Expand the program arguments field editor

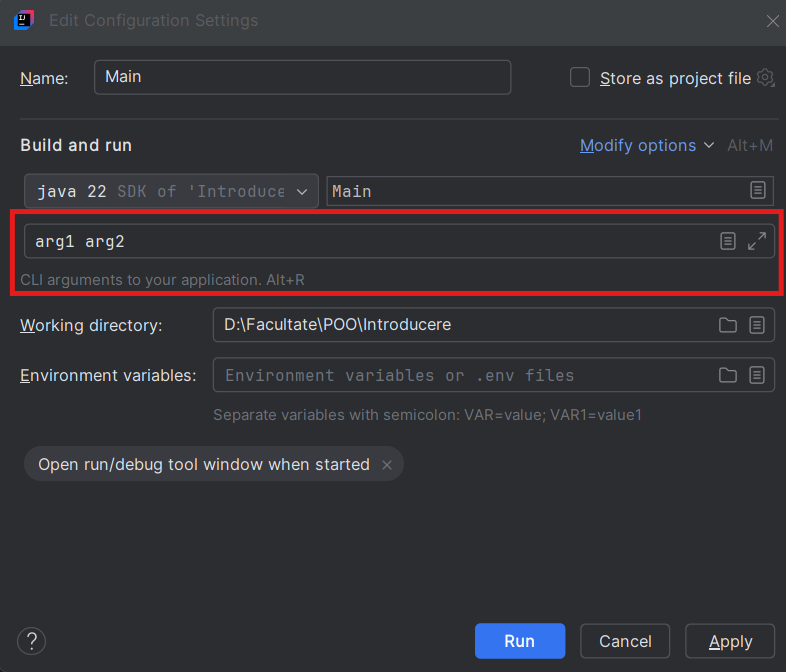tap(756, 241)
